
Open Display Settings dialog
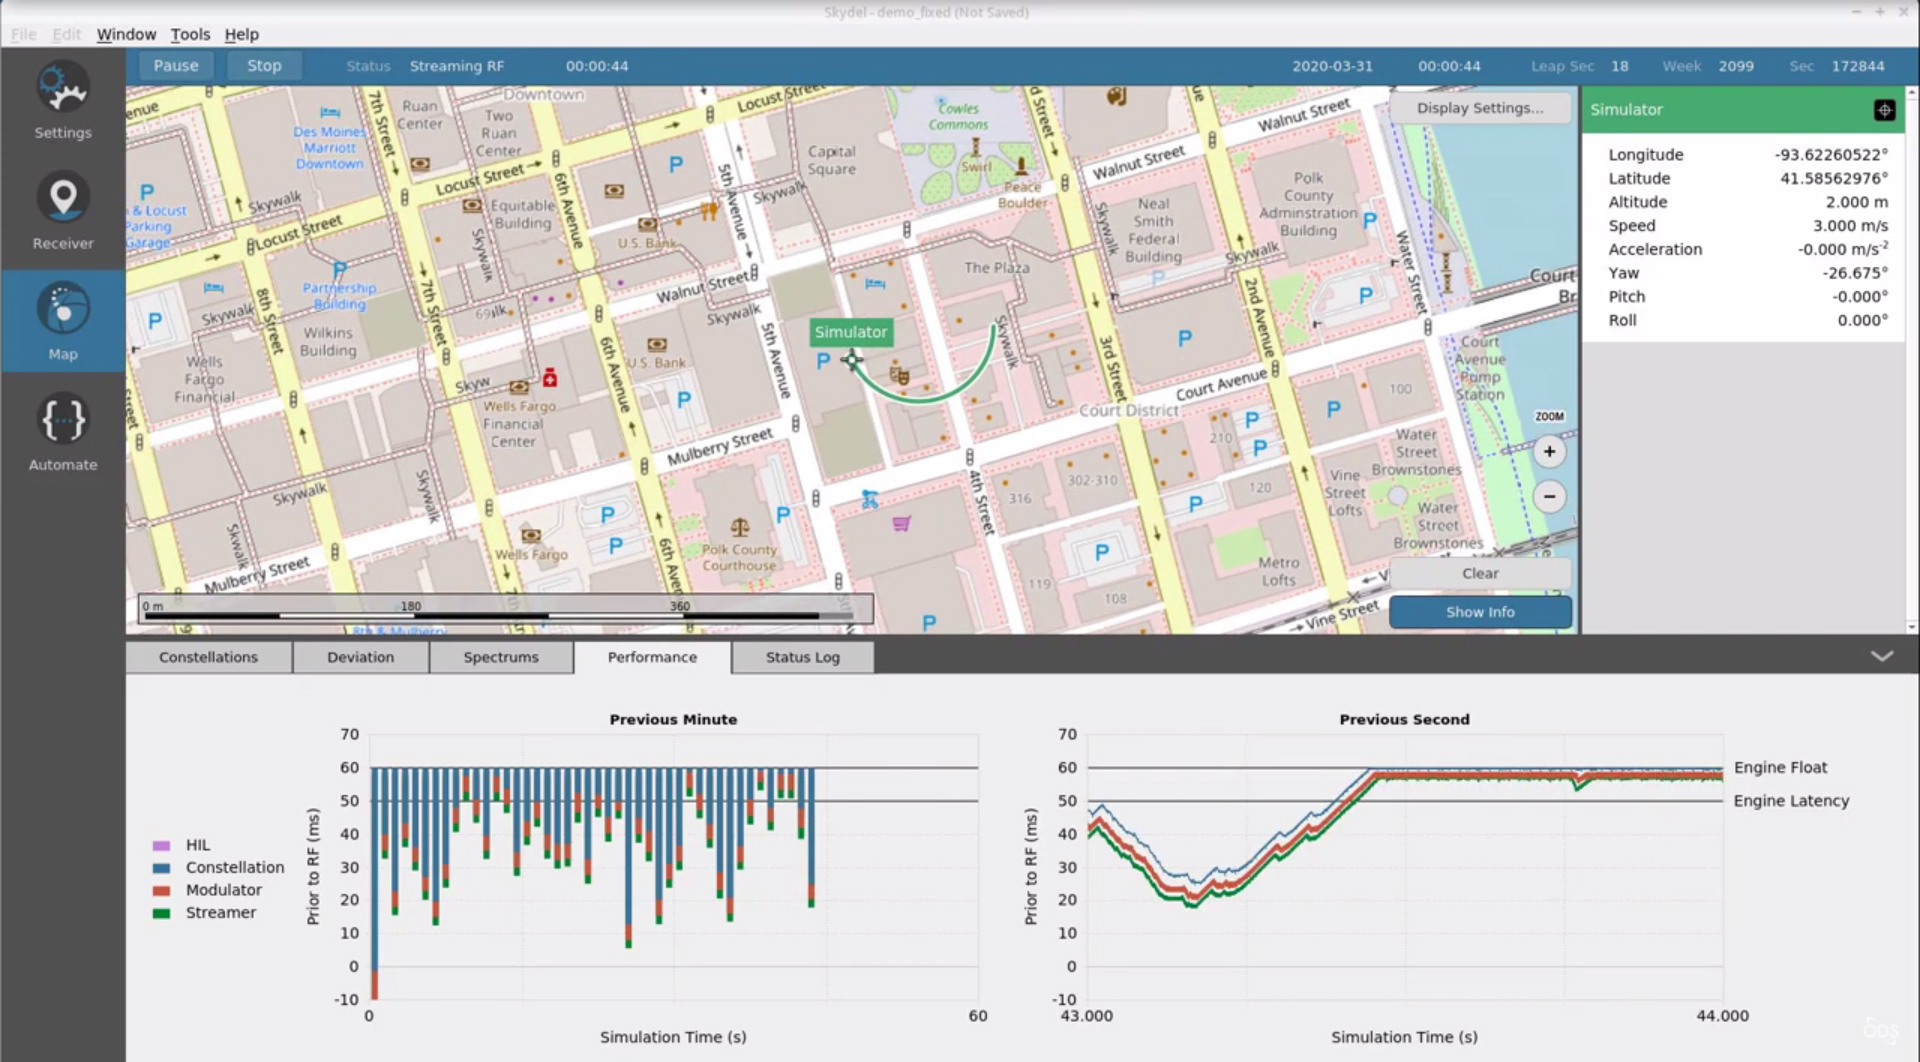pos(1479,108)
